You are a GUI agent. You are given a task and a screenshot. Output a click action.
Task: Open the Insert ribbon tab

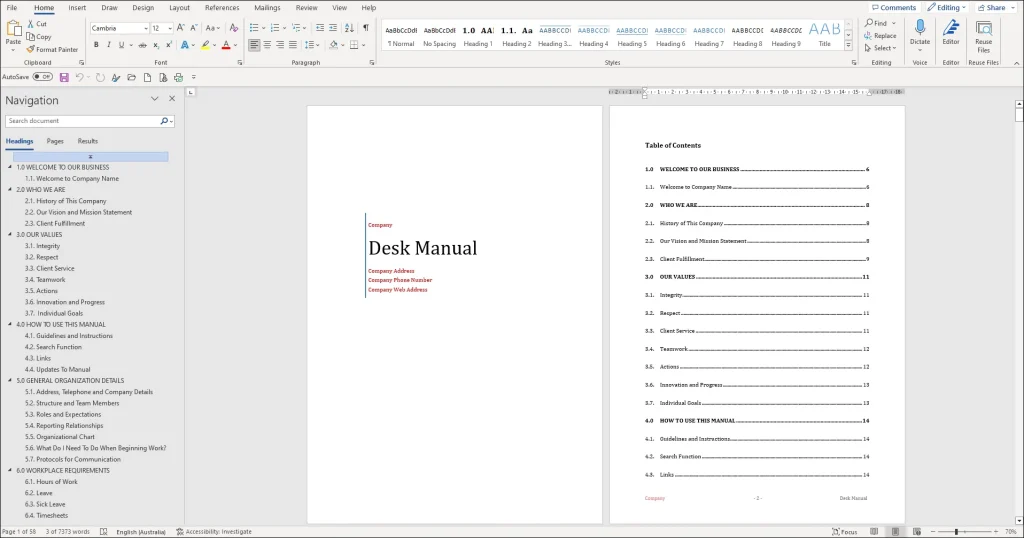pos(77,8)
